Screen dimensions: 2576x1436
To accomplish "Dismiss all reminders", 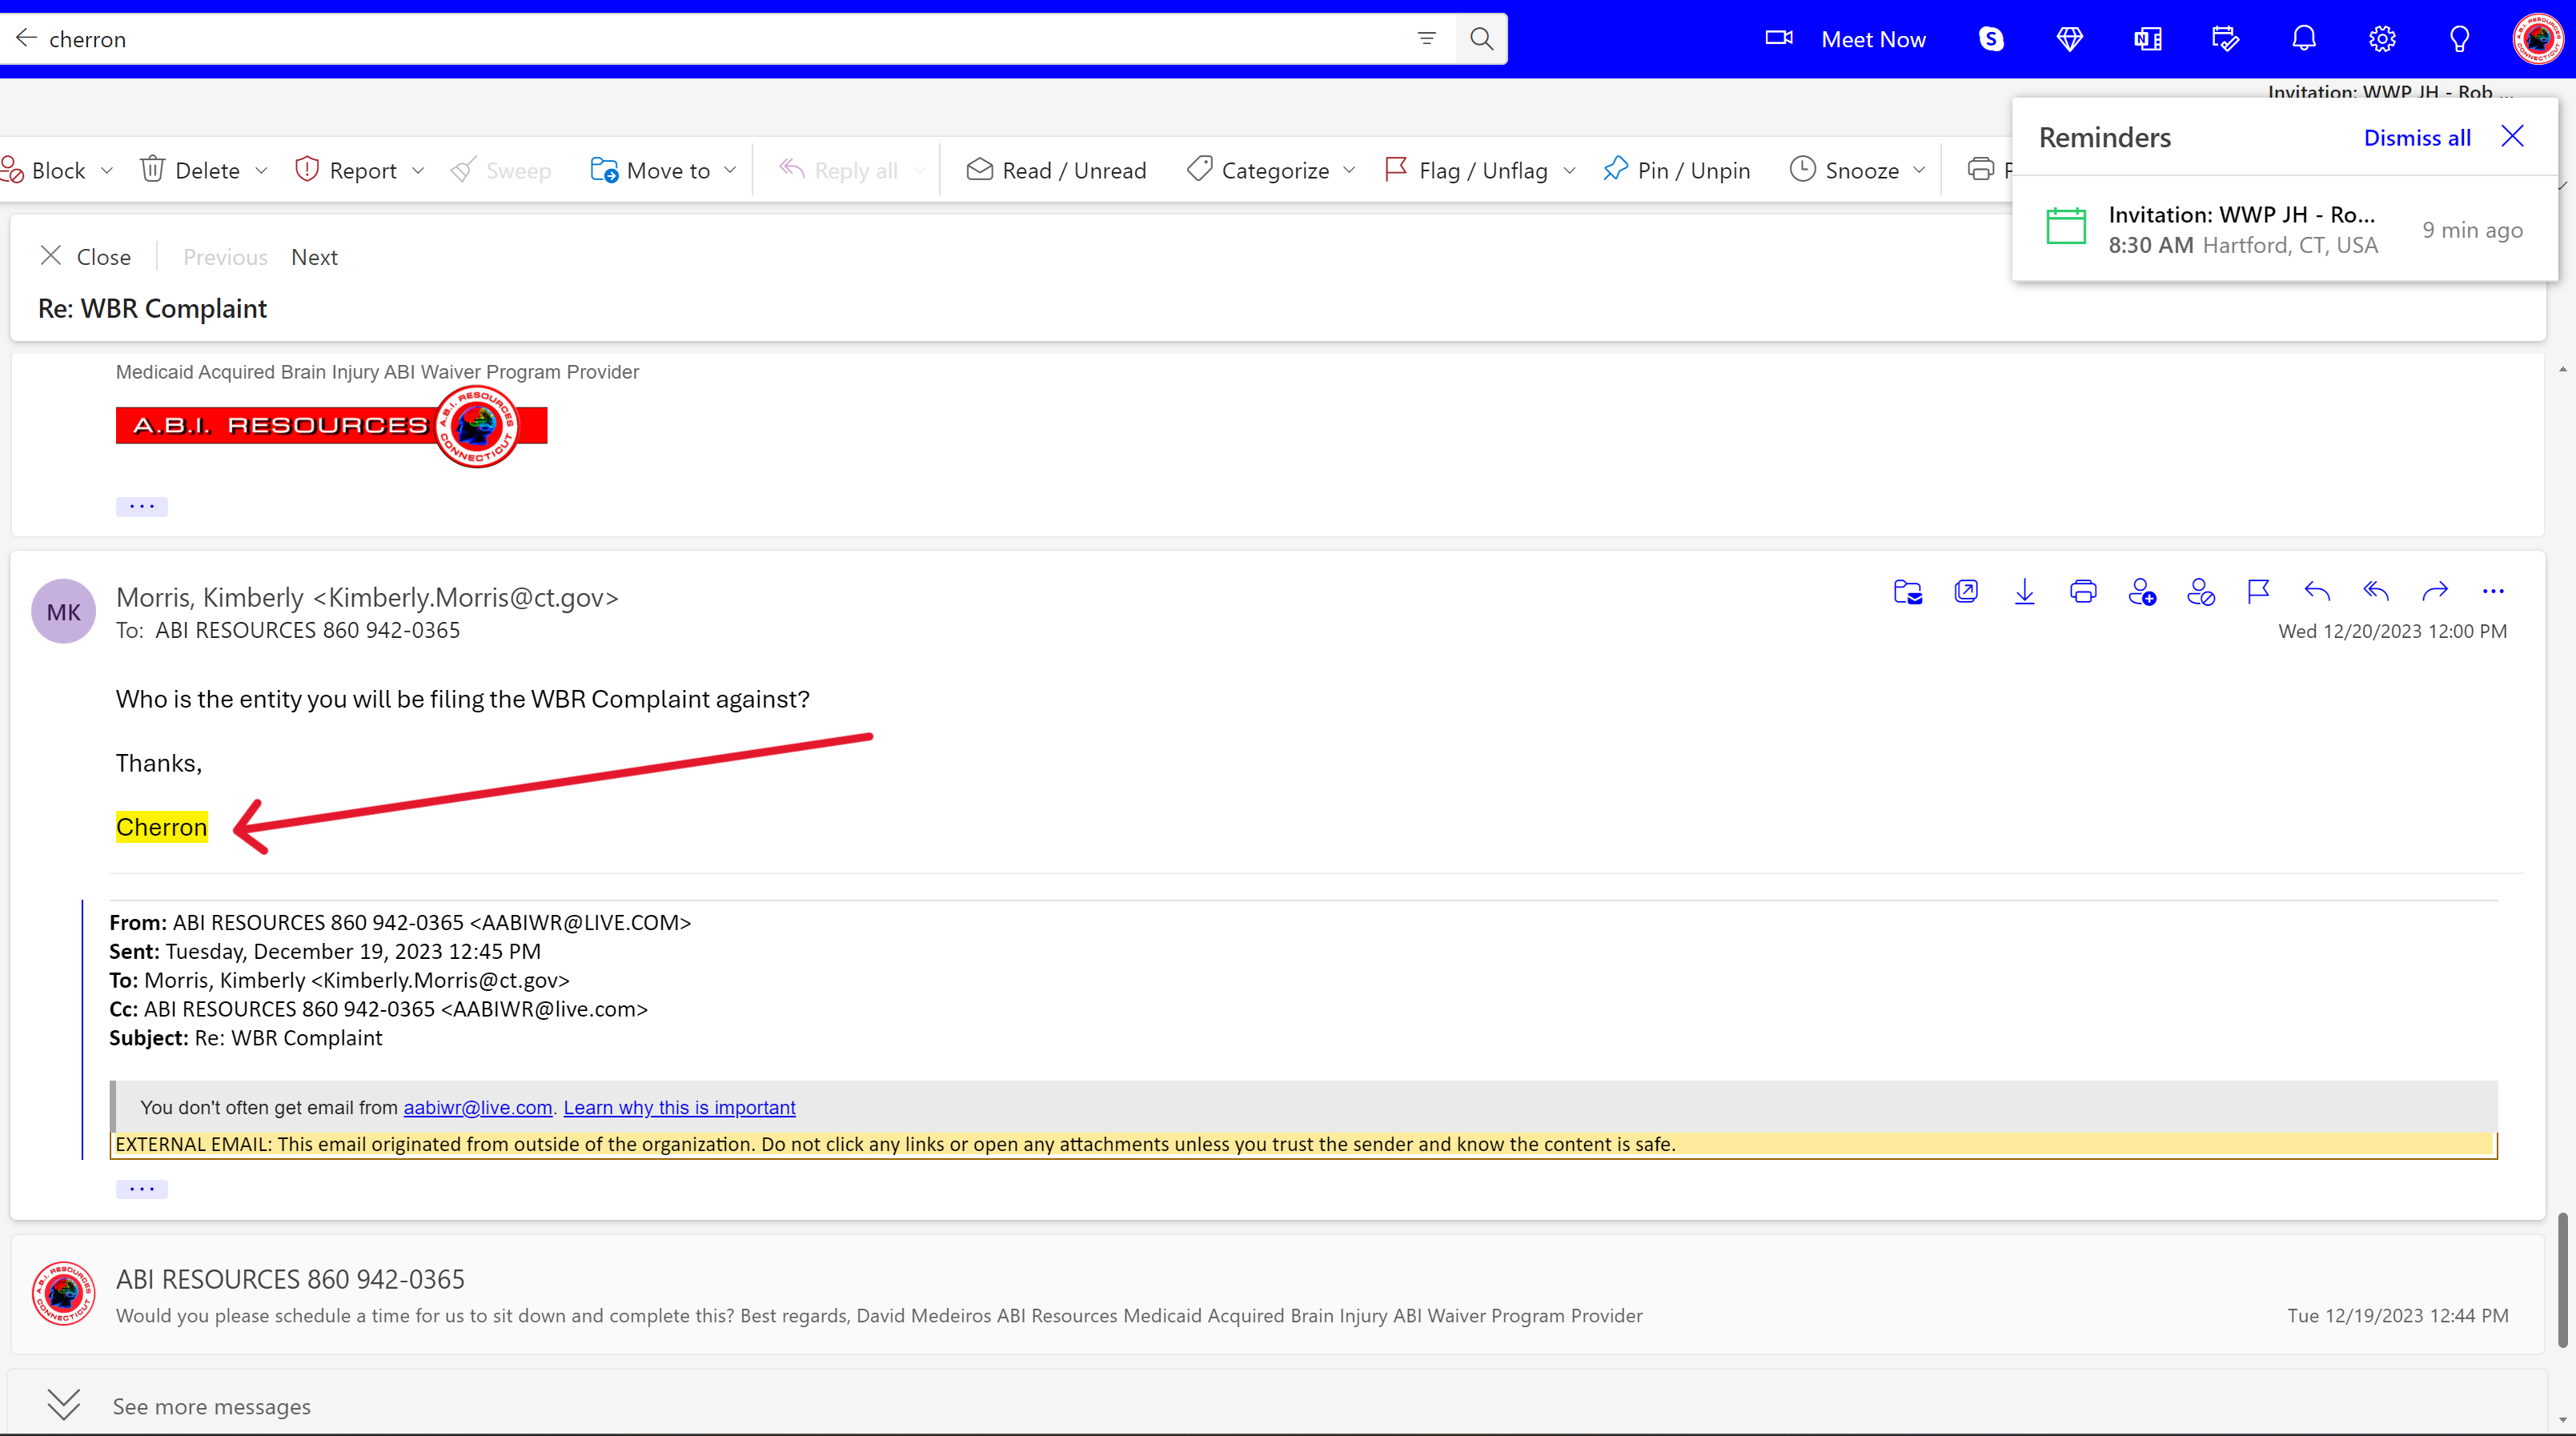I will pos(2417,137).
